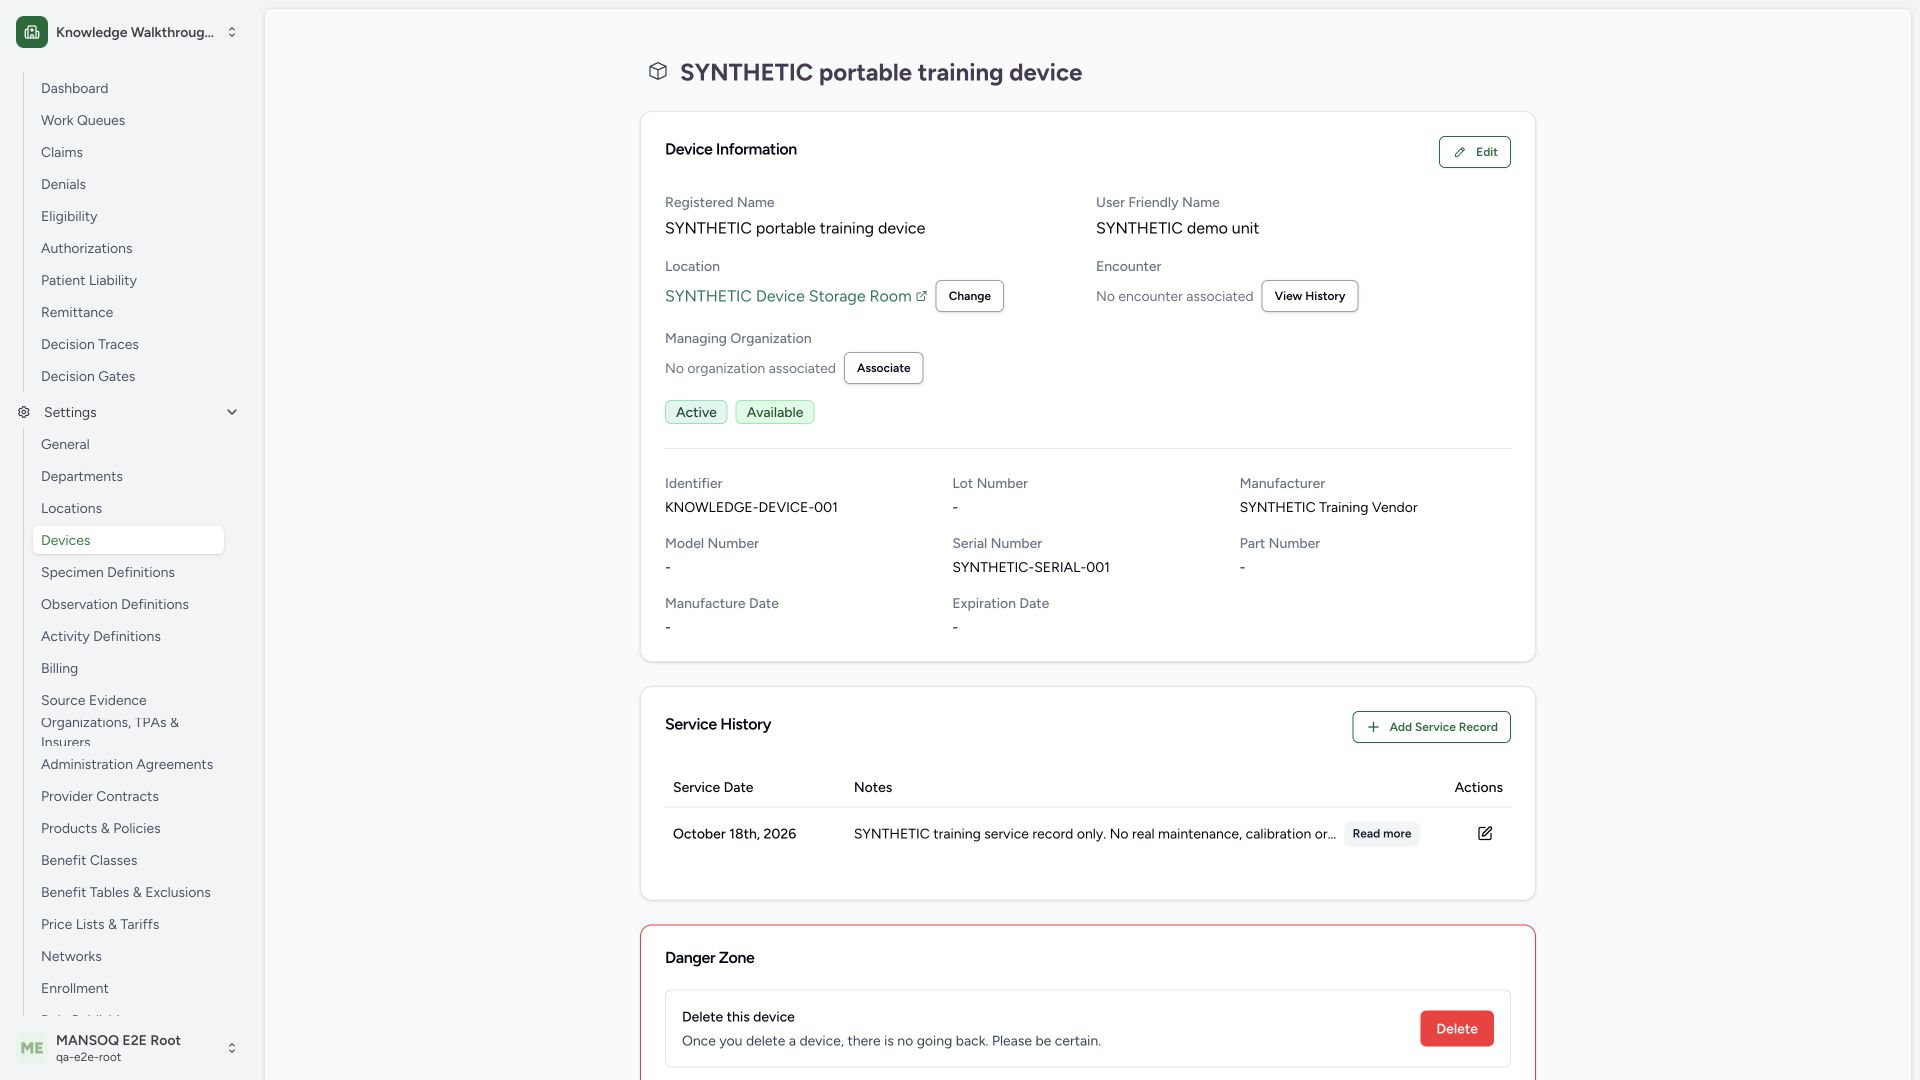Click the Available status badge
The image size is (1920, 1080).
pyautogui.click(x=775, y=412)
